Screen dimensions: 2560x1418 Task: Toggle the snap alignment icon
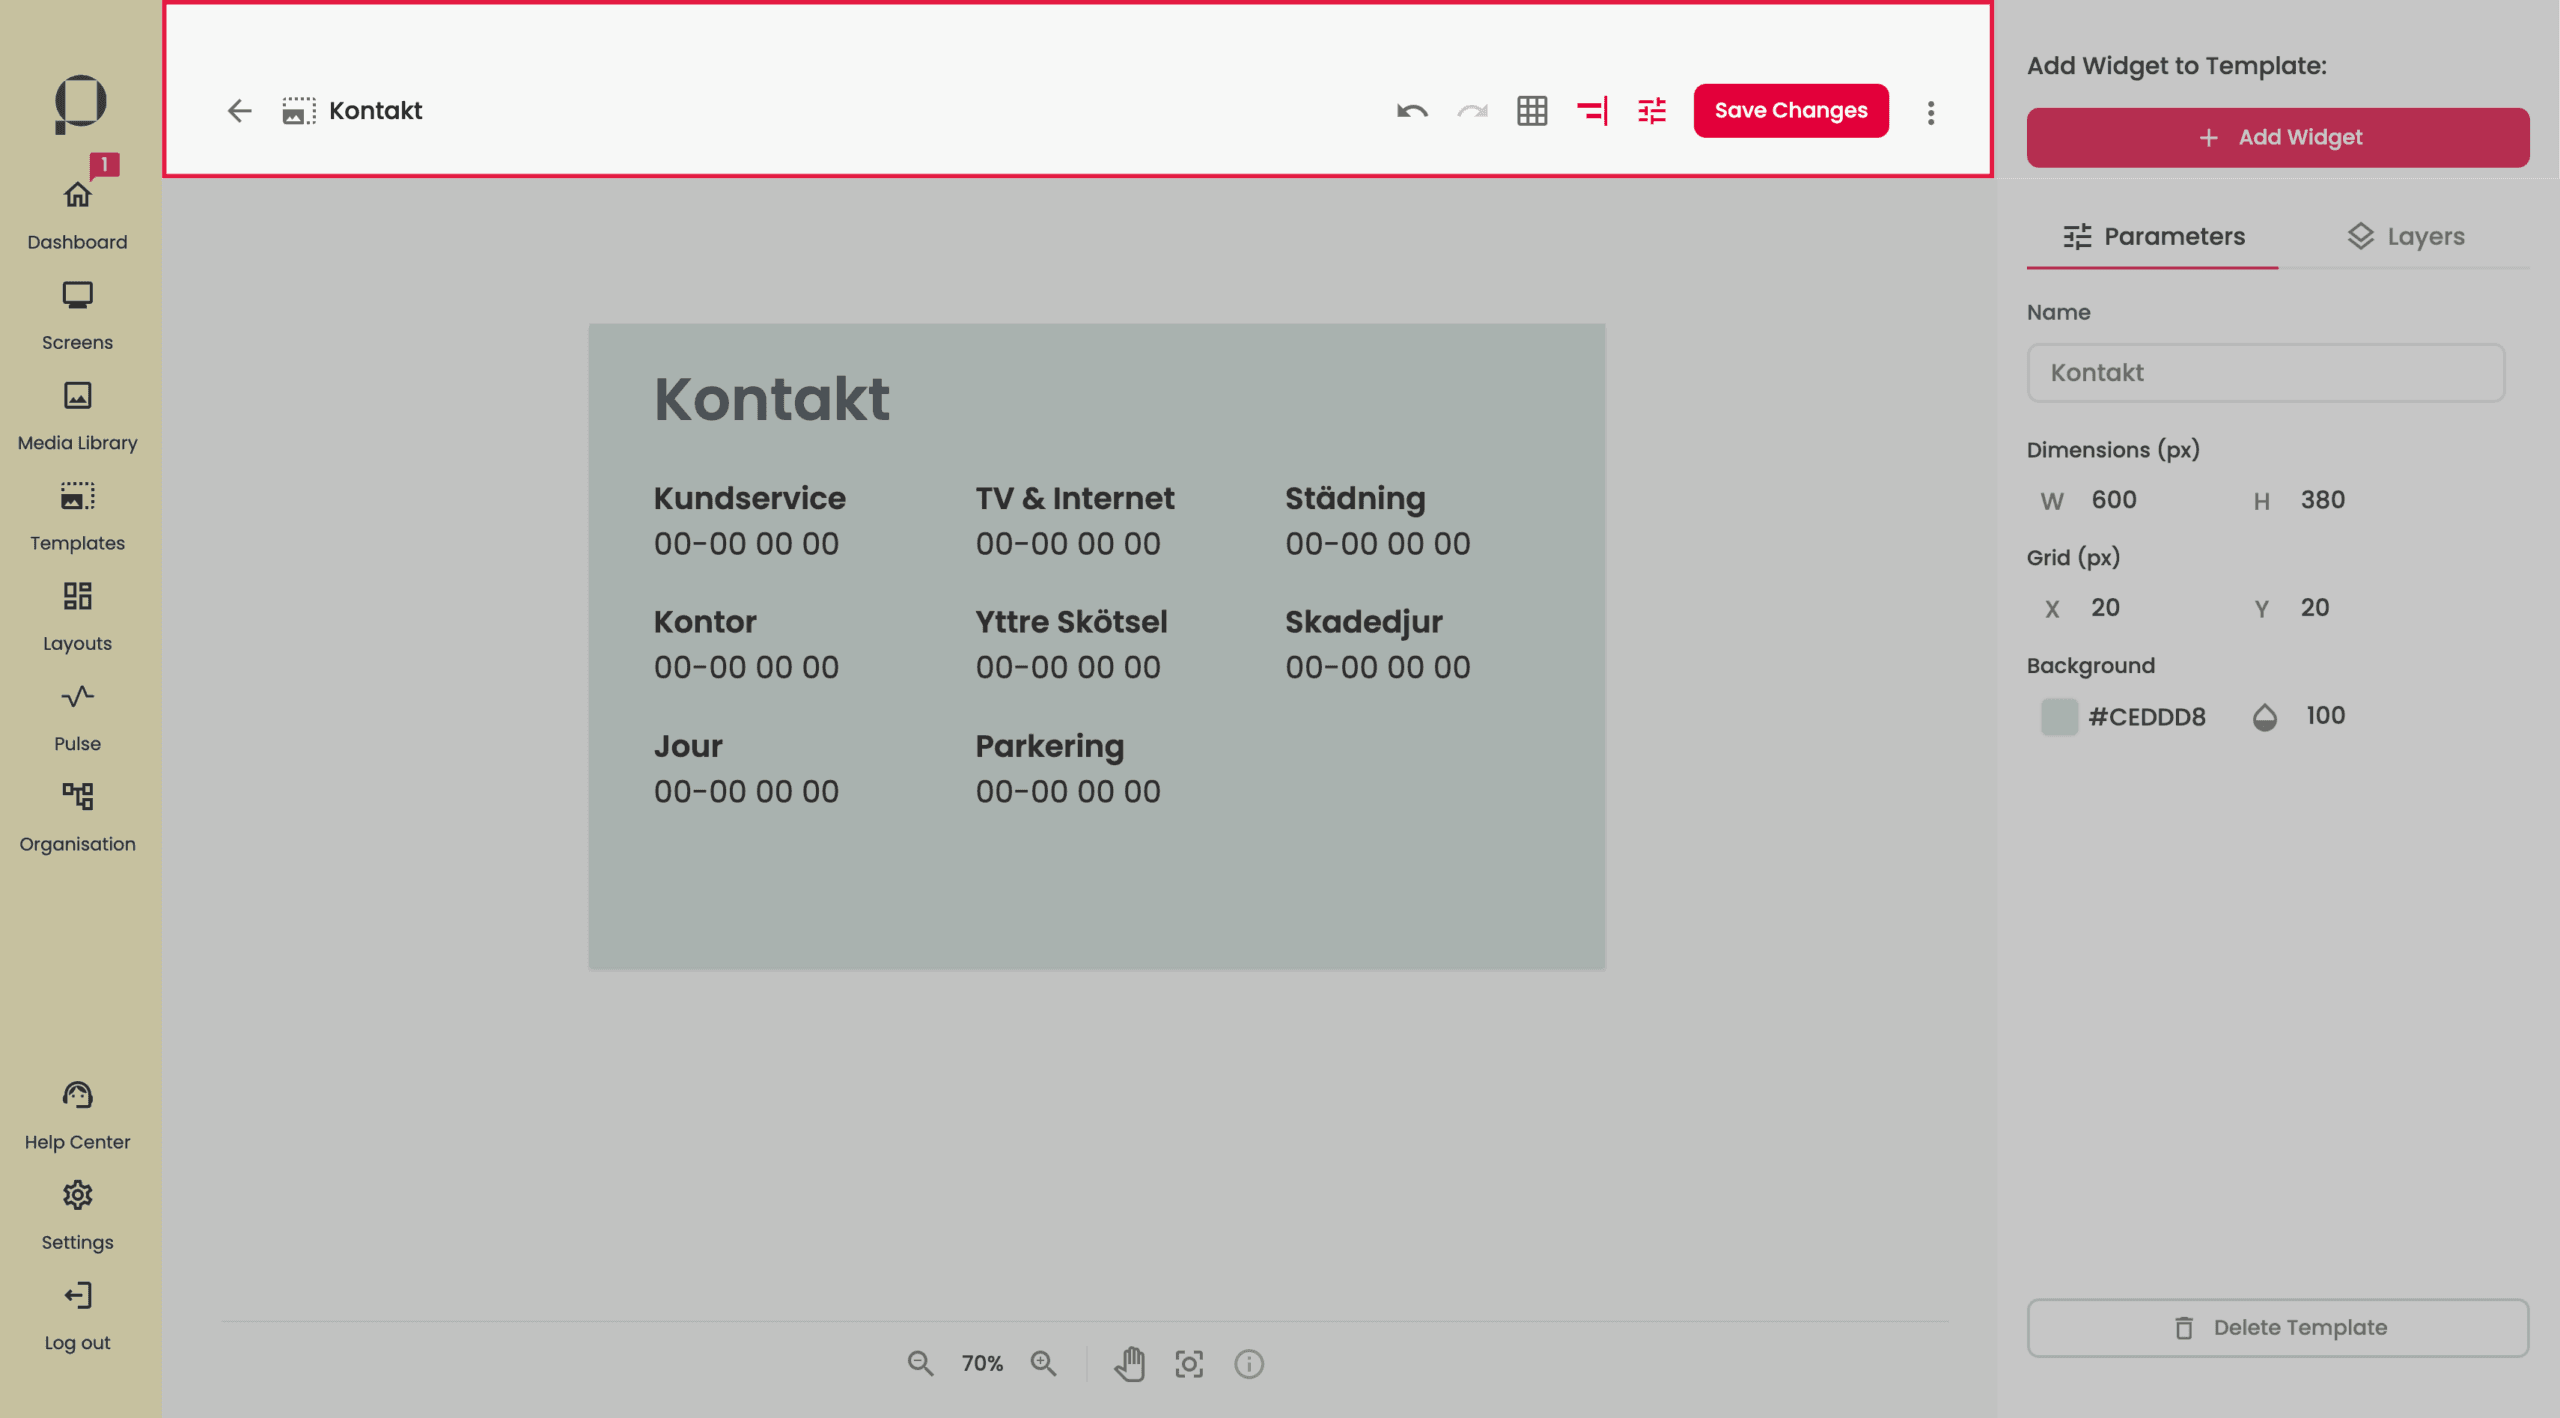point(1592,111)
